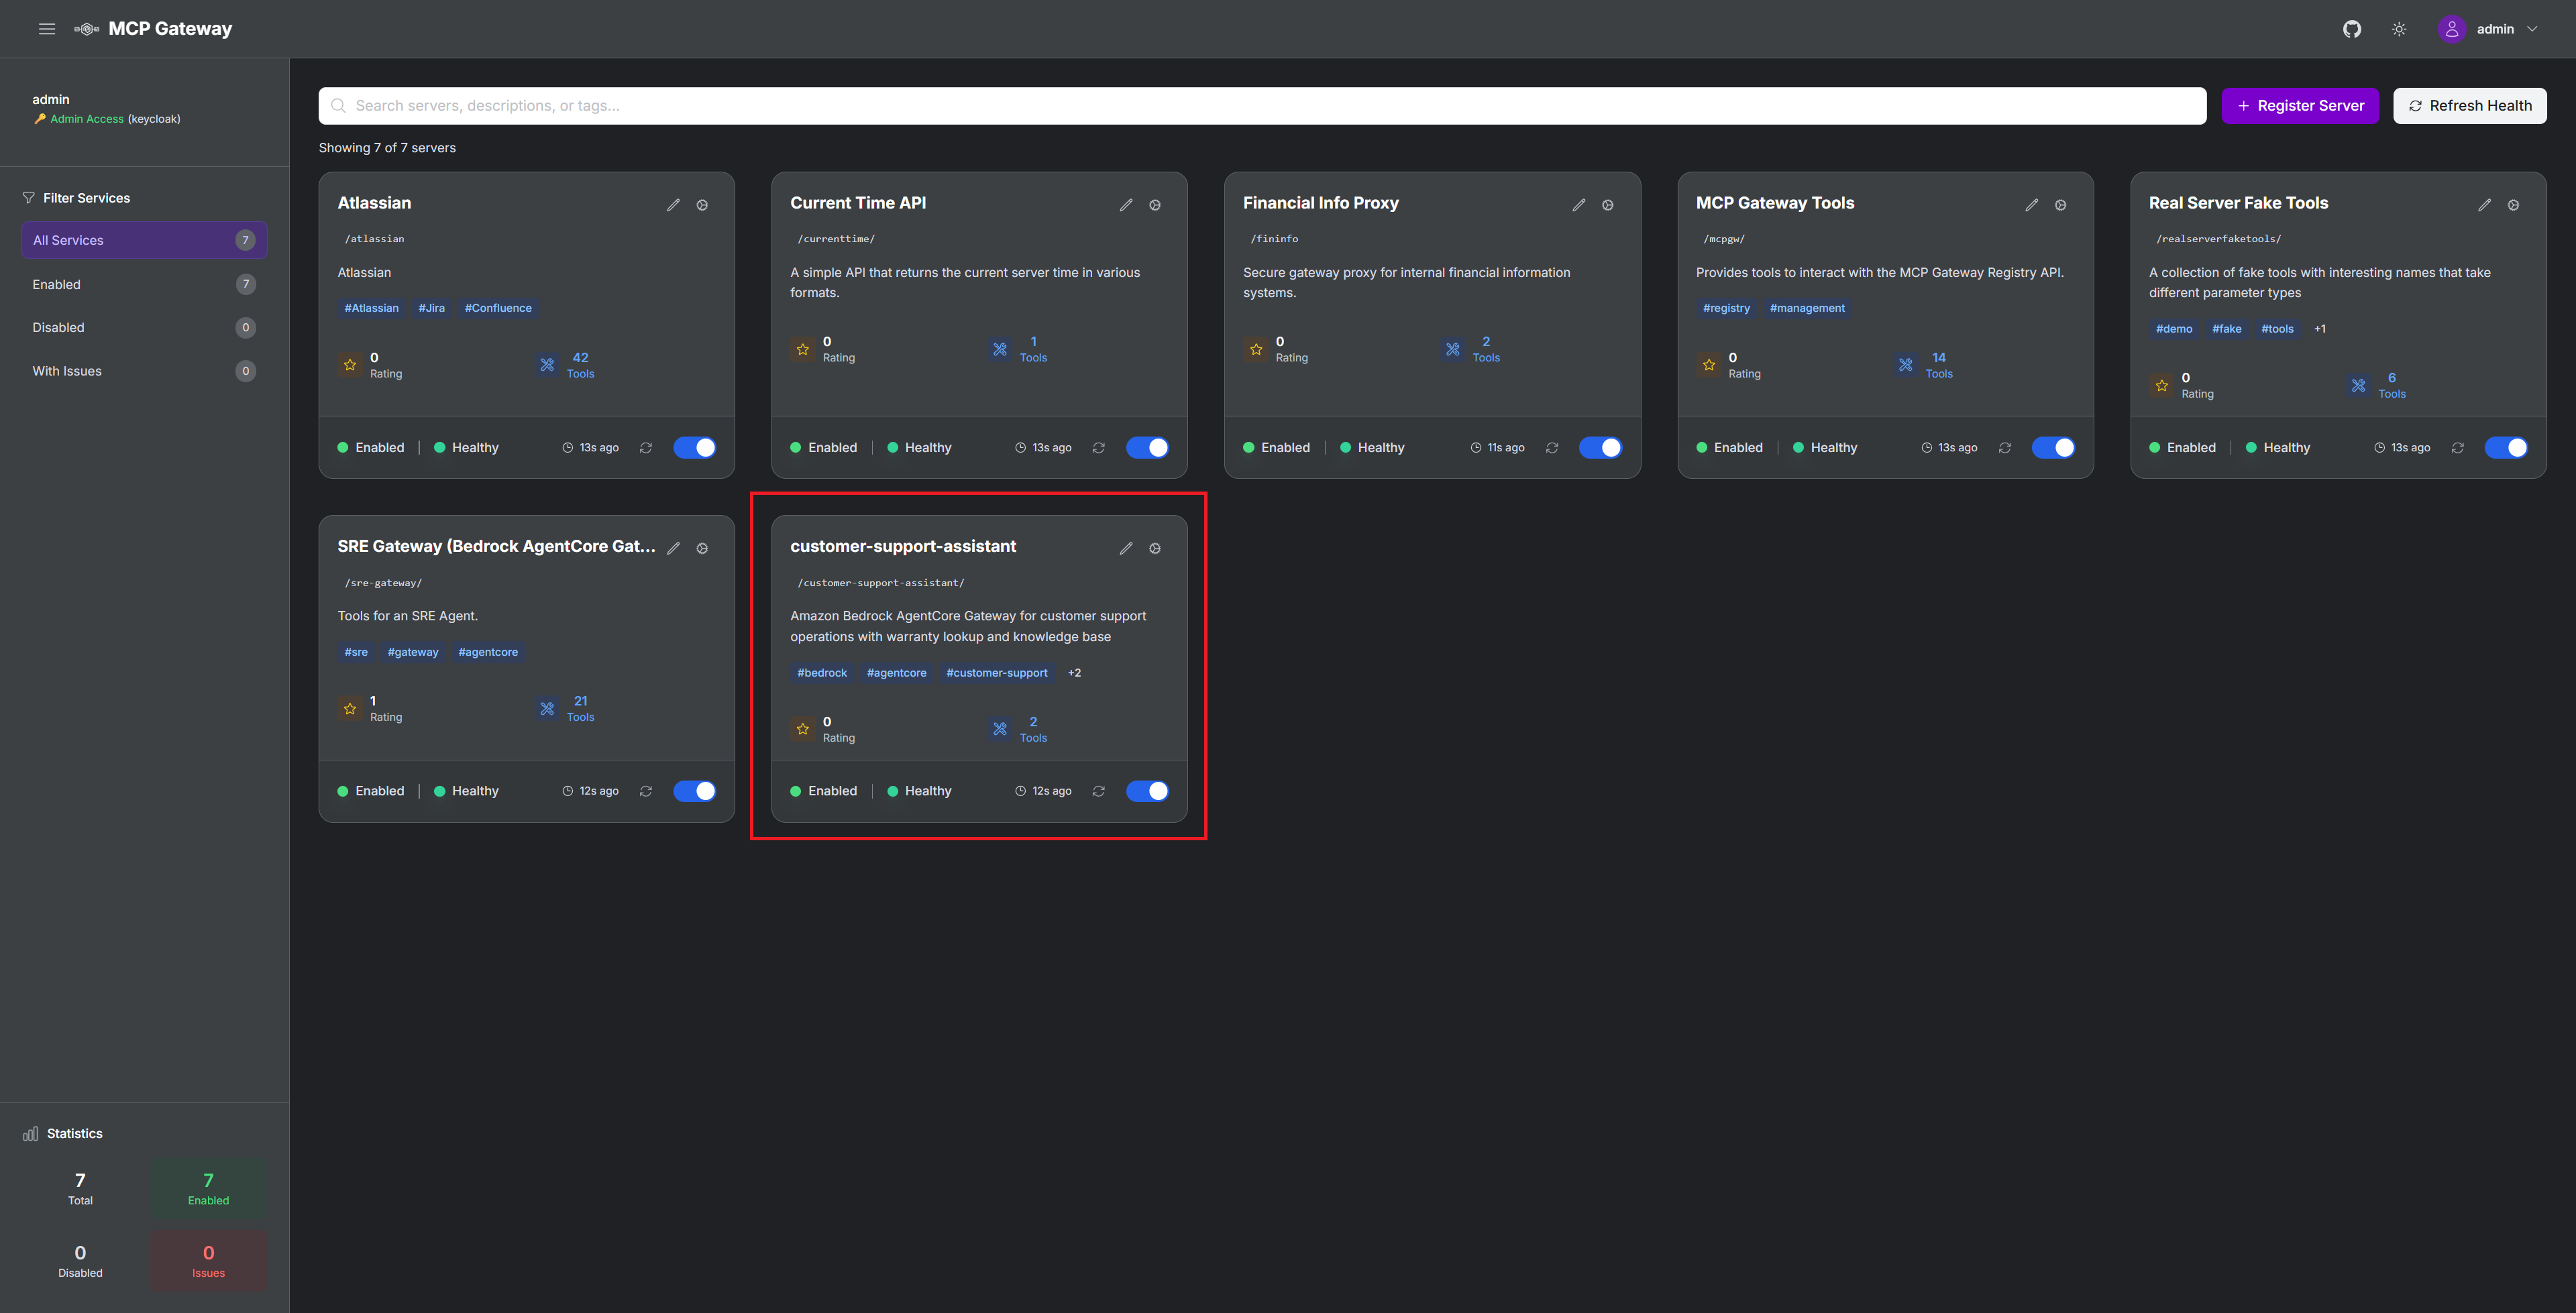
Task: Switch off customer-support-assistant server toggle
Action: pyautogui.click(x=1147, y=791)
